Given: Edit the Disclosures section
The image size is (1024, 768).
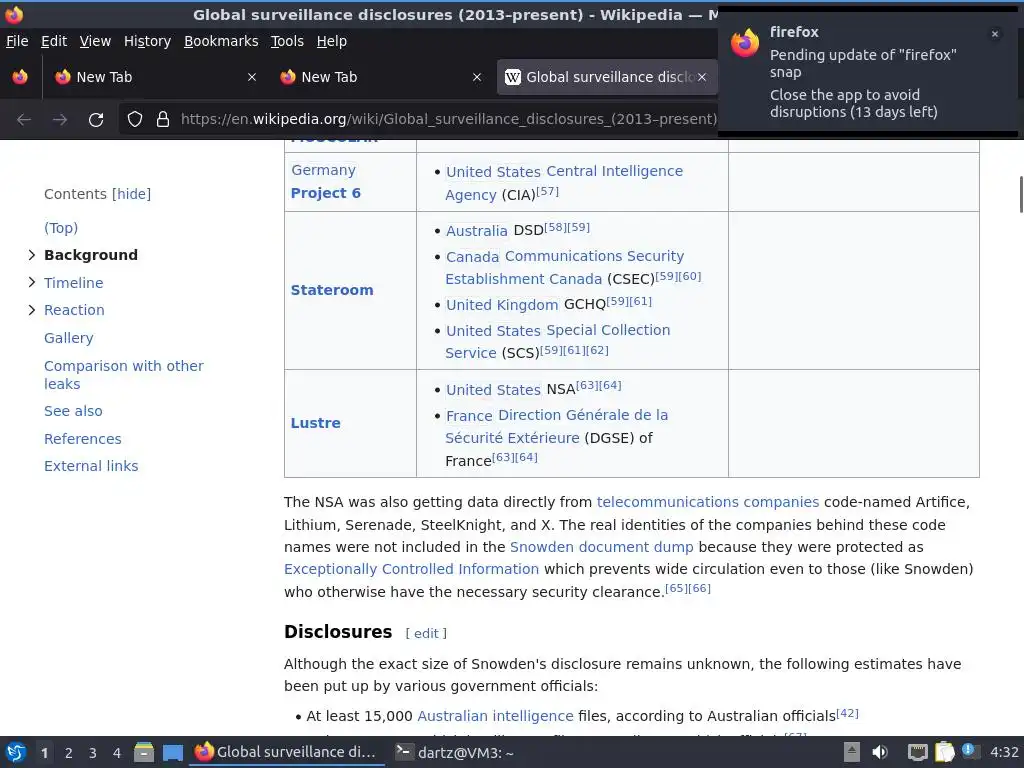Looking at the screenshot, I should (426, 633).
